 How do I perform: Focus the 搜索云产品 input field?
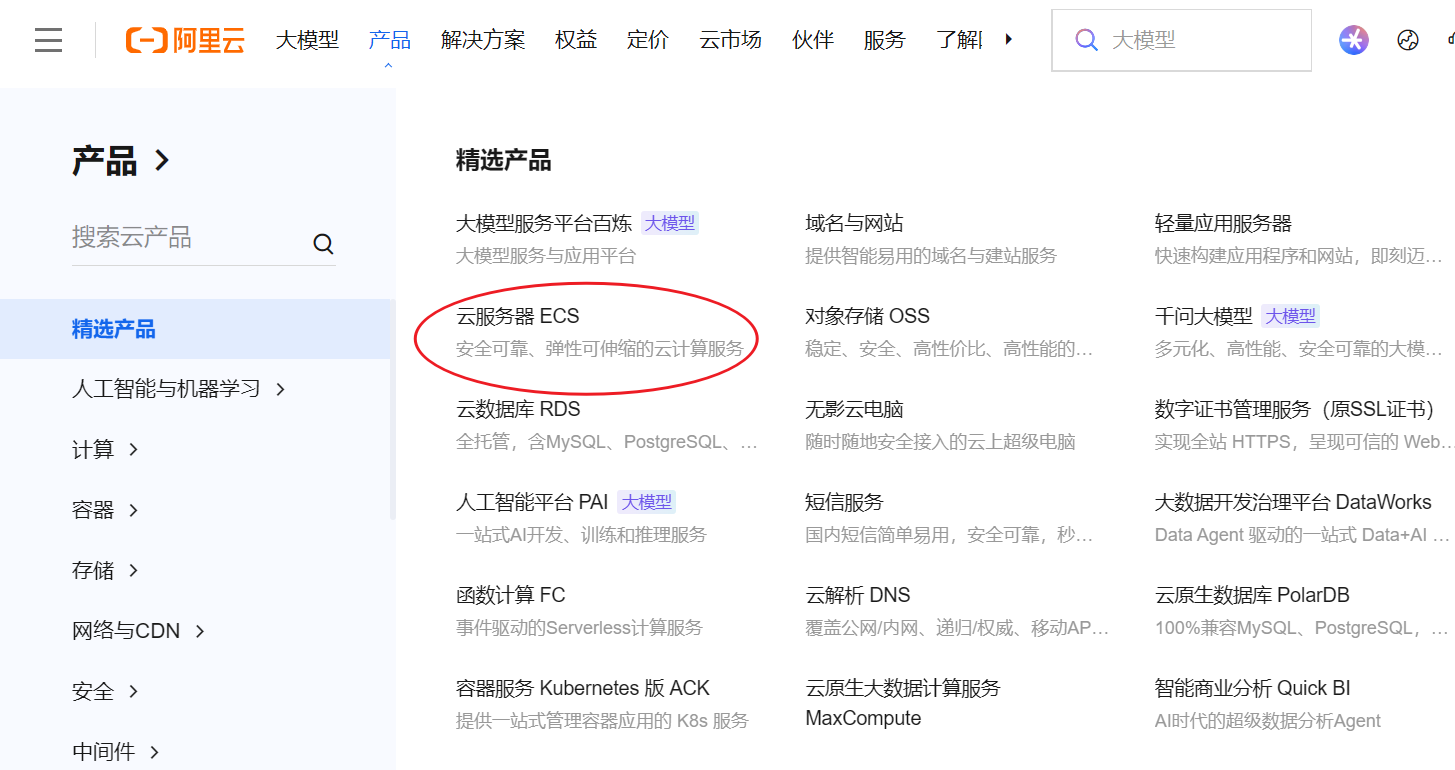190,238
